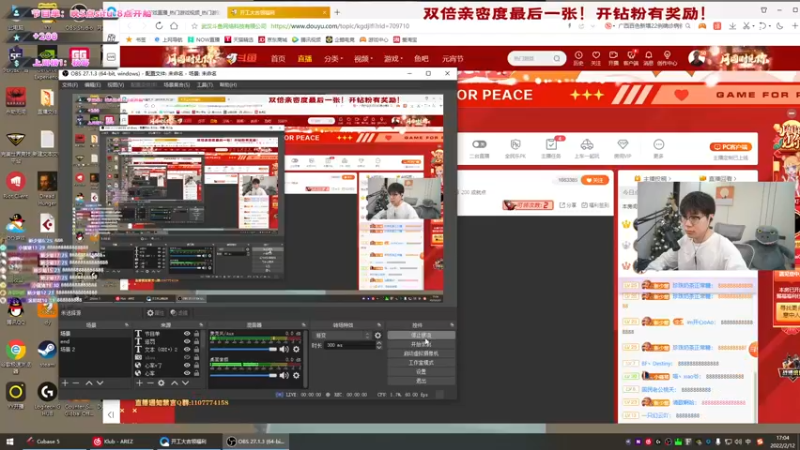Click the 滤镜 filters button above OBS scenes
800x450 pixels.
point(179,313)
